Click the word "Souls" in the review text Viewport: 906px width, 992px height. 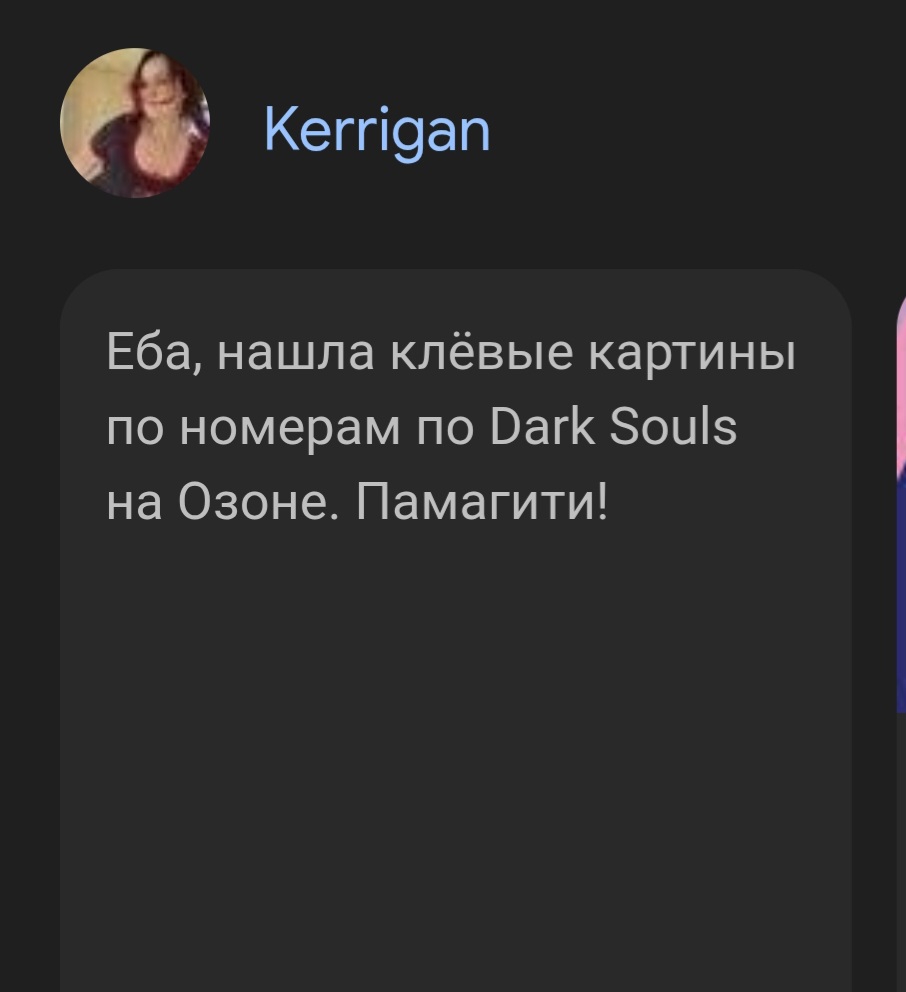[673, 426]
